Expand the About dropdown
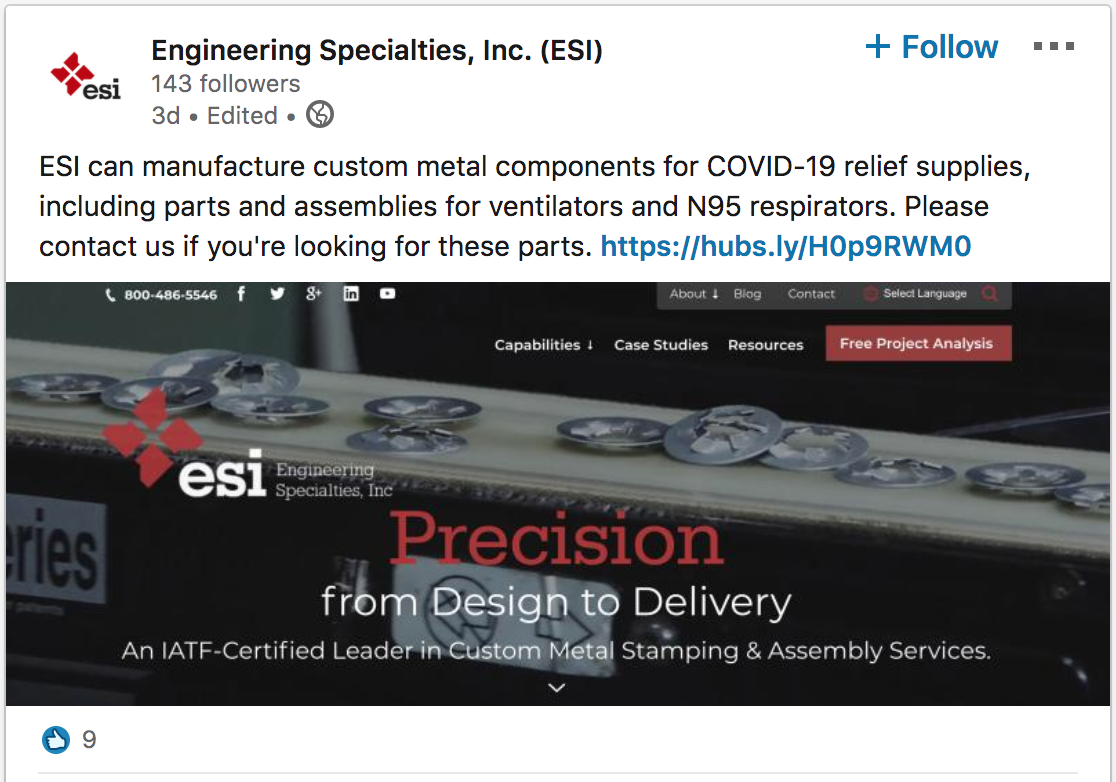Image resolution: width=1116 pixels, height=782 pixels. [692, 293]
